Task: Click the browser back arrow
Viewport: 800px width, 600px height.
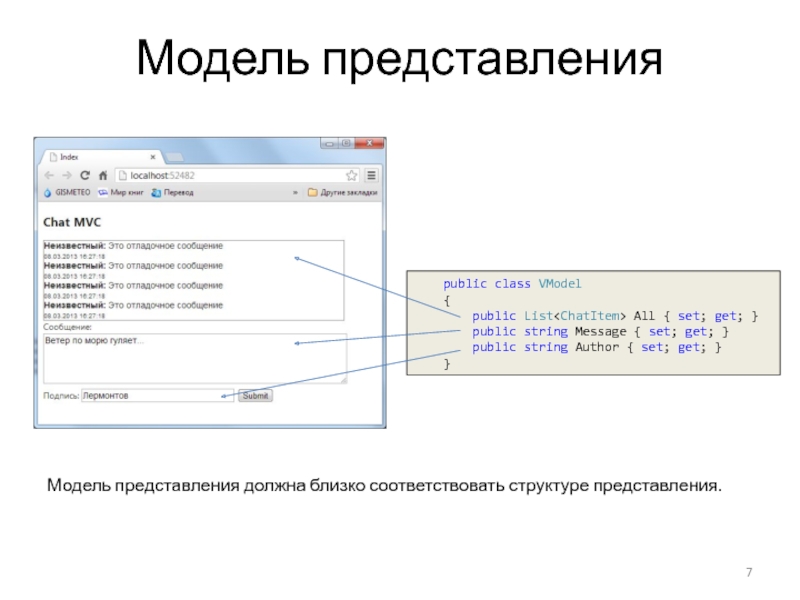Action: (x=49, y=175)
